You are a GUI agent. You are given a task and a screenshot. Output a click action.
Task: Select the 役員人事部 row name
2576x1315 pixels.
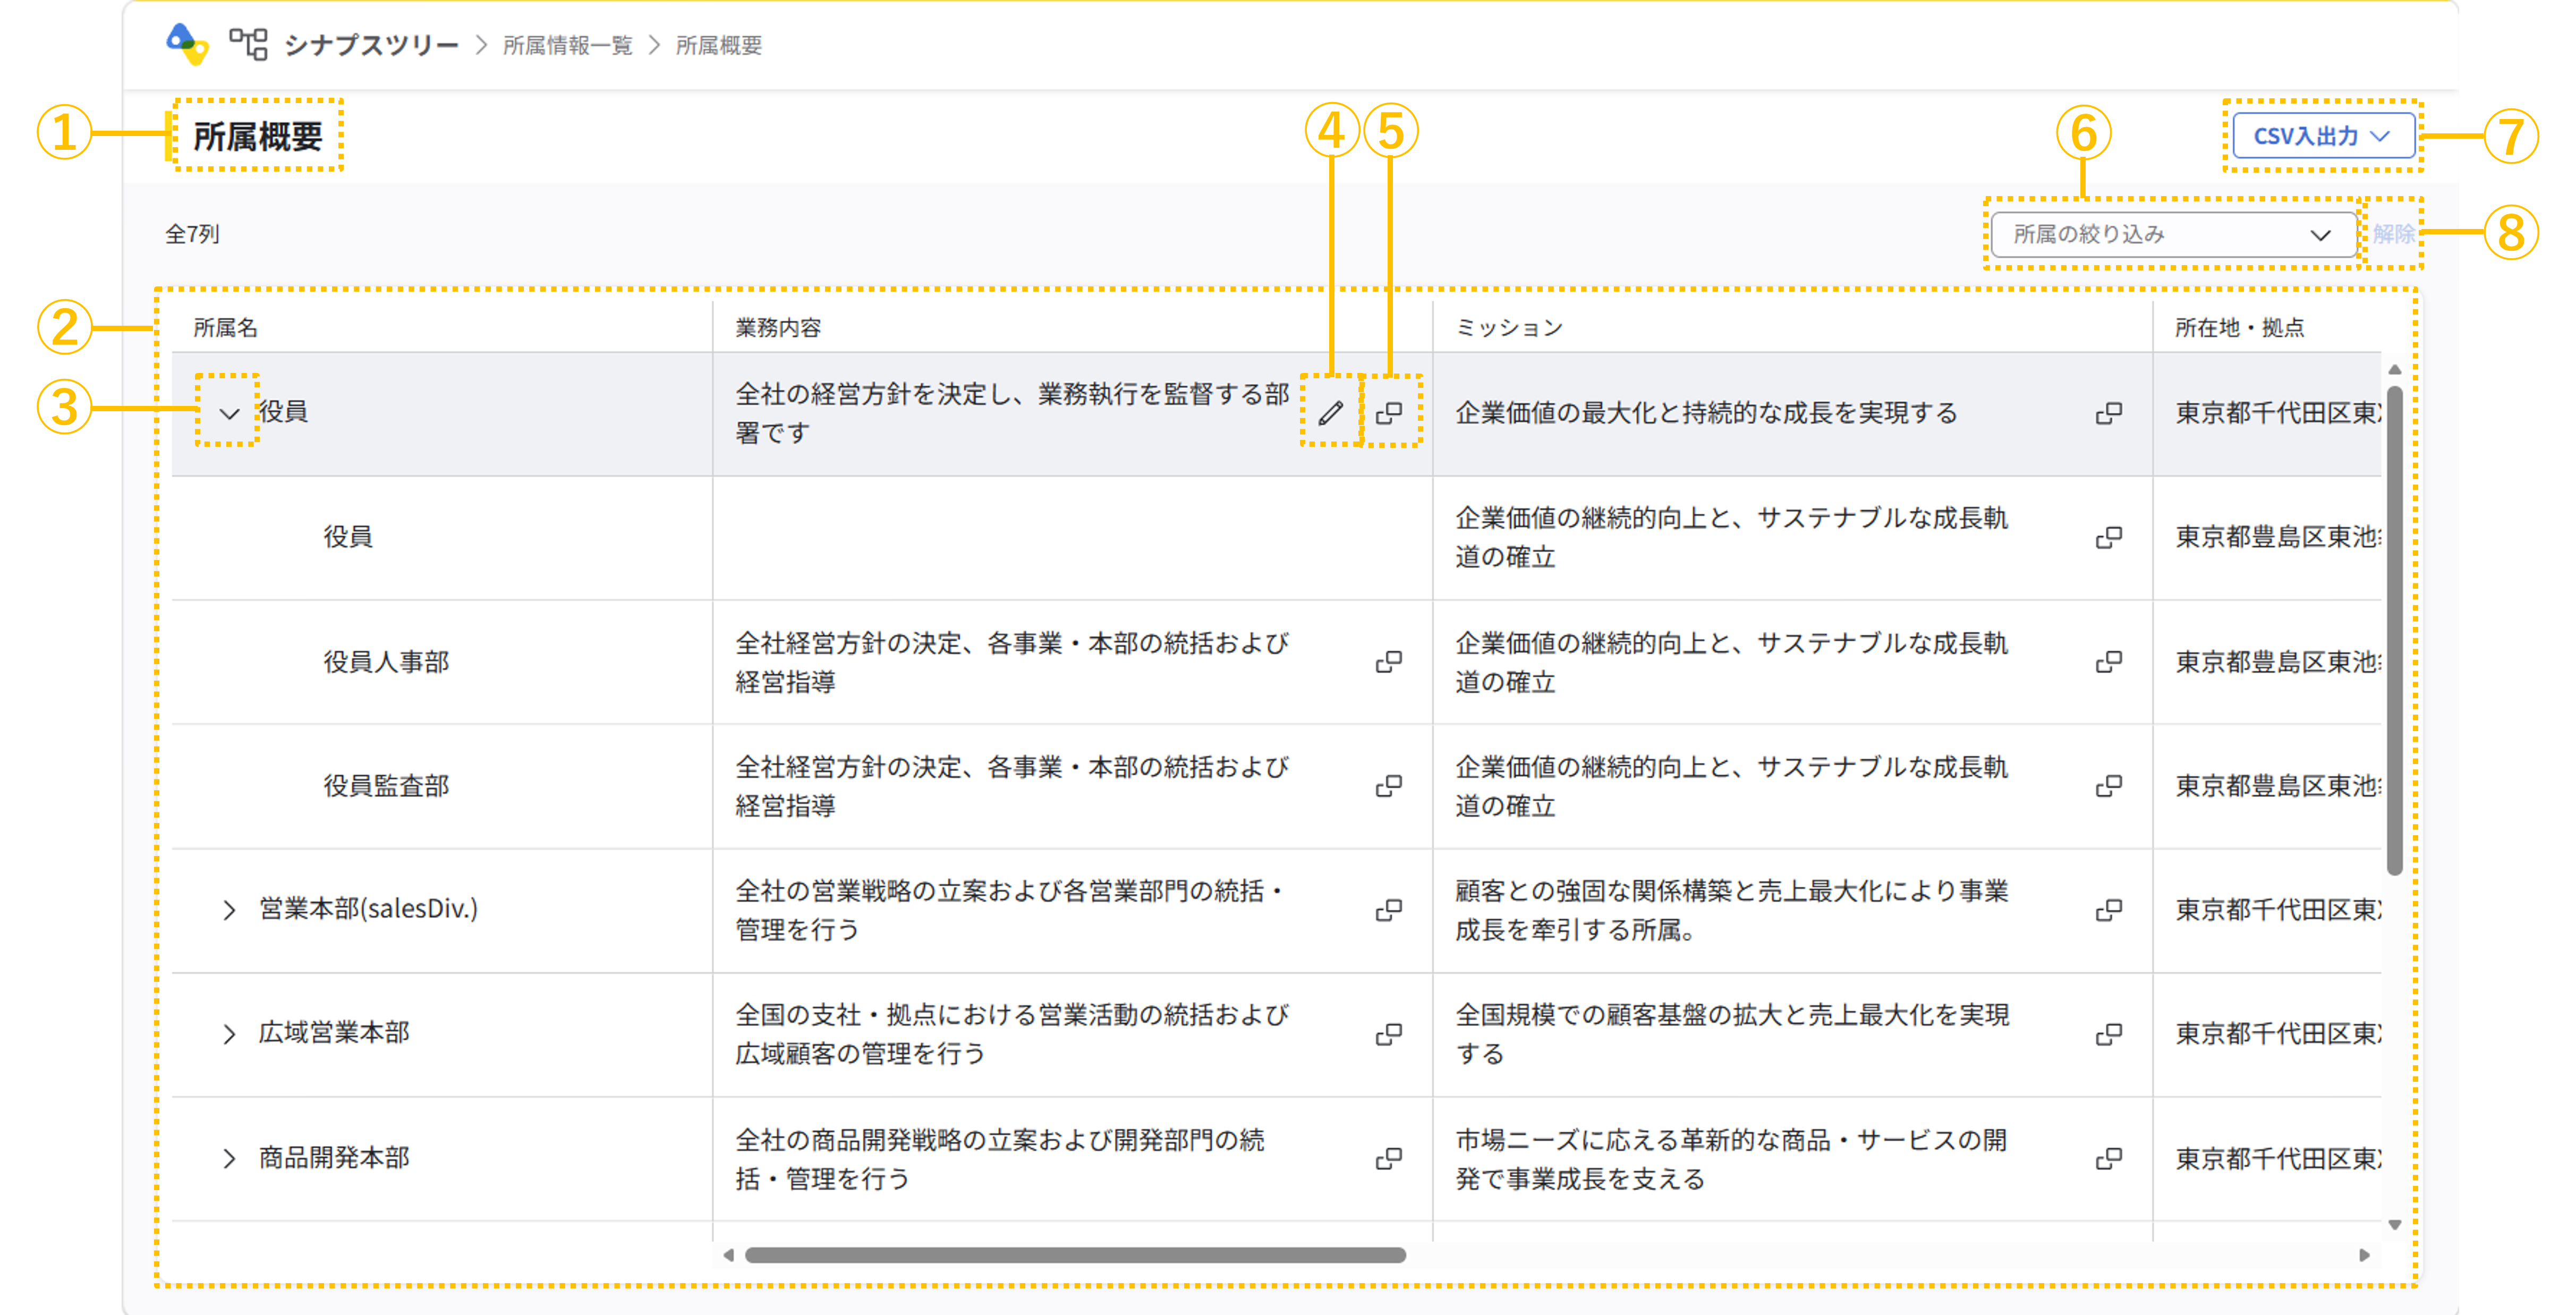pyautogui.click(x=386, y=661)
